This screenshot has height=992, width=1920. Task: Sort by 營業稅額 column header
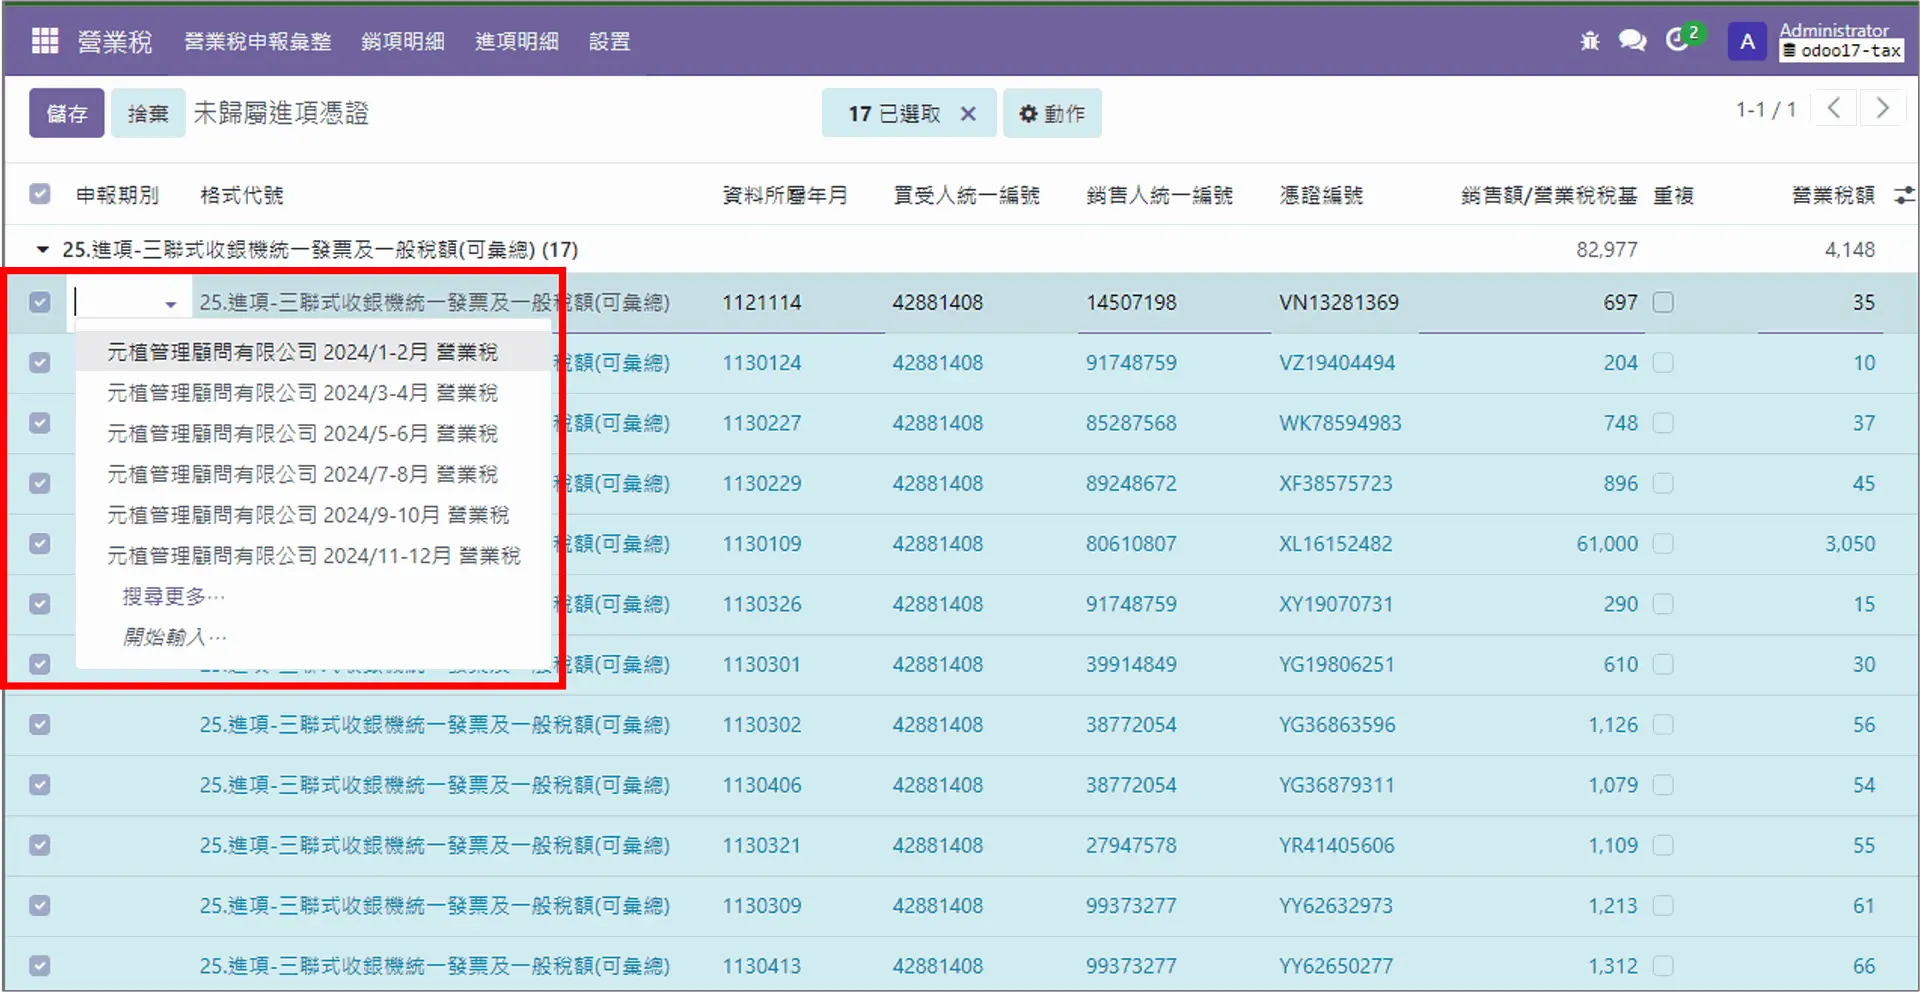click(1833, 195)
